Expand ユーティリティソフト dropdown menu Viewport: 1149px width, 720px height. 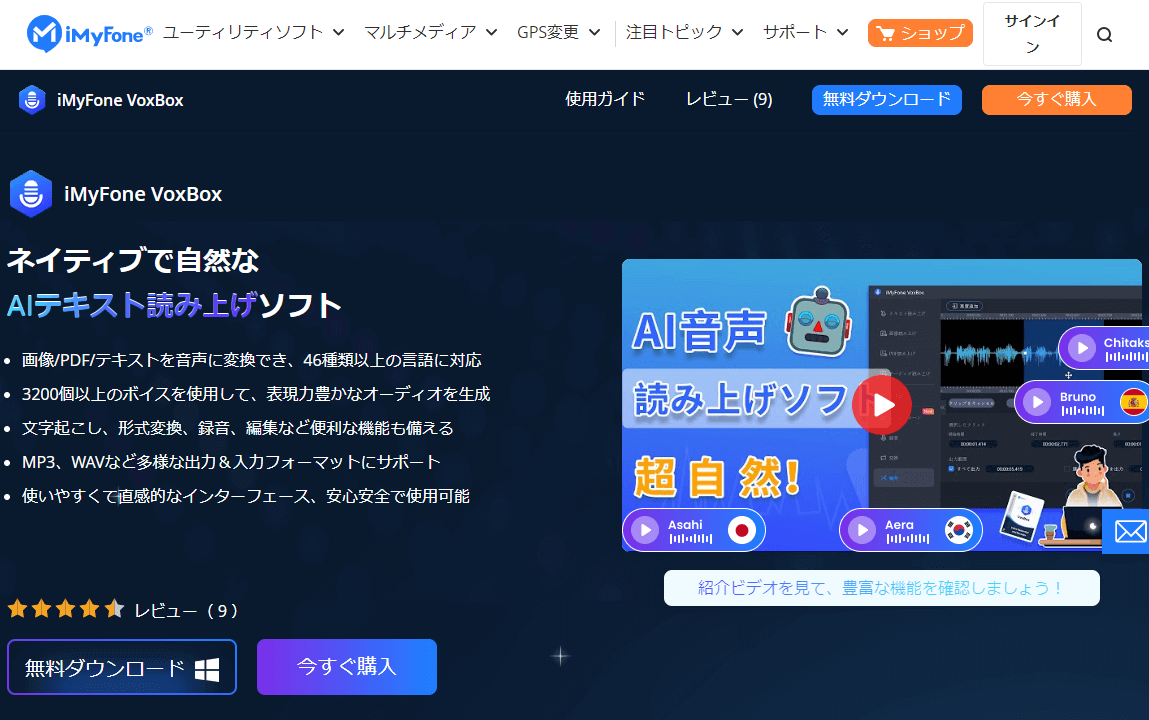(x=254, y=32)
